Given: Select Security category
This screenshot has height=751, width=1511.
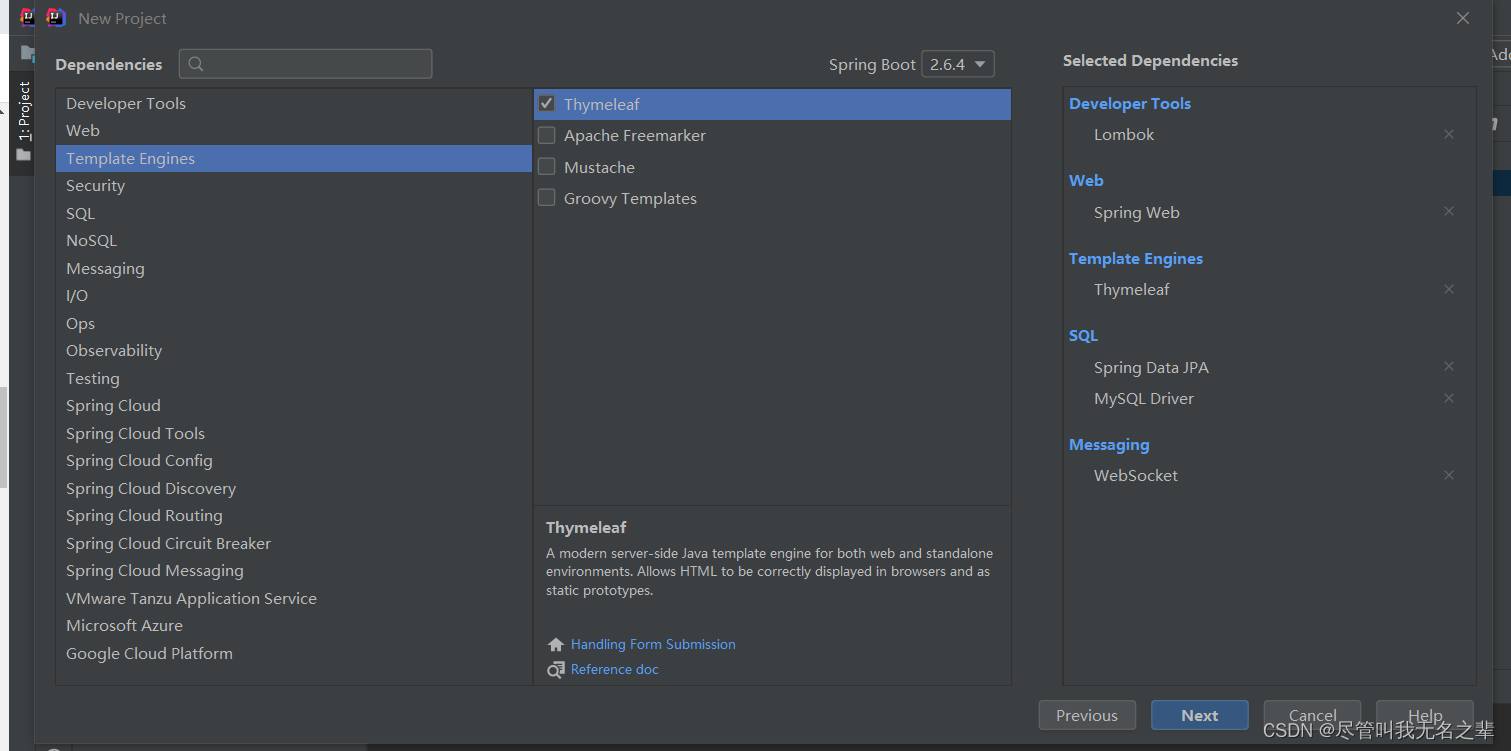Looking at the screenshot, I should click(x=294, y=185).
